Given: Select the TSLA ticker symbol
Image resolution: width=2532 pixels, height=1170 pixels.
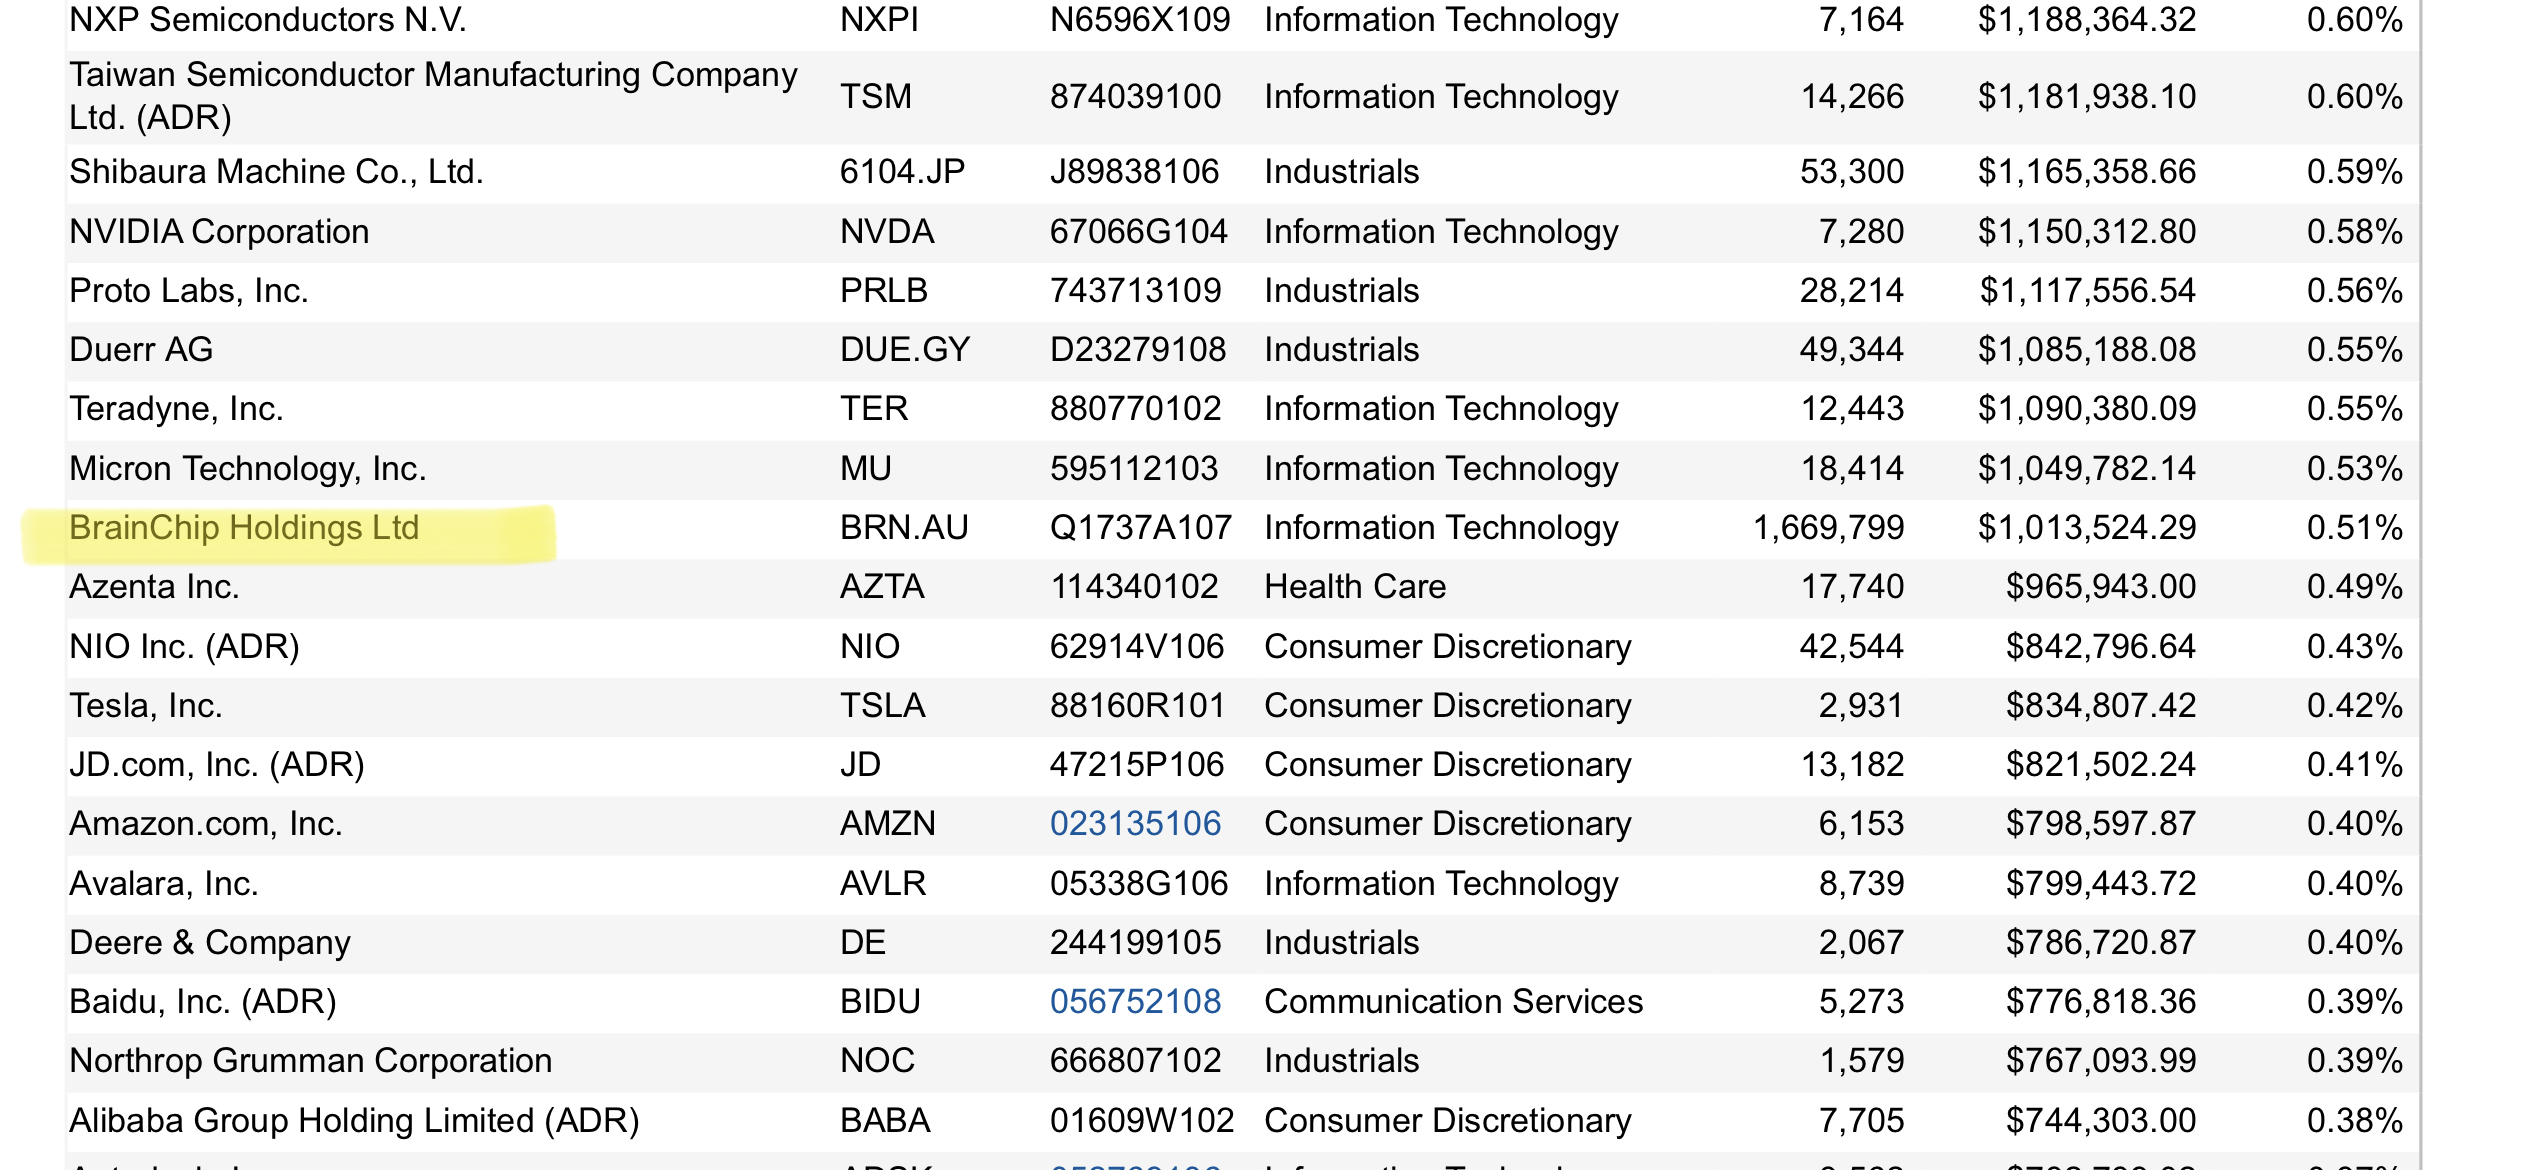Looking at the screenshot, I should coord(882,706).
